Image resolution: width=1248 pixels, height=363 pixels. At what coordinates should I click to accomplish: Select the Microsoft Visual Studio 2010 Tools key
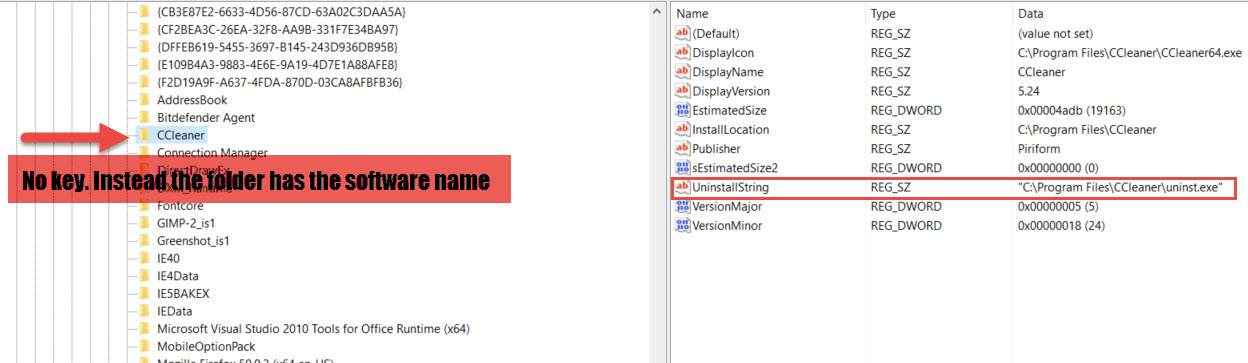point(313,329)
